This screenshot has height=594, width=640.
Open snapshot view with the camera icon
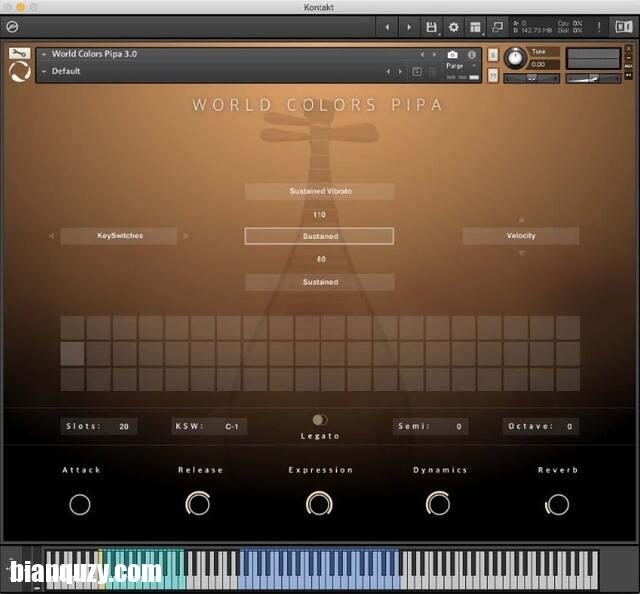[452, 54]
